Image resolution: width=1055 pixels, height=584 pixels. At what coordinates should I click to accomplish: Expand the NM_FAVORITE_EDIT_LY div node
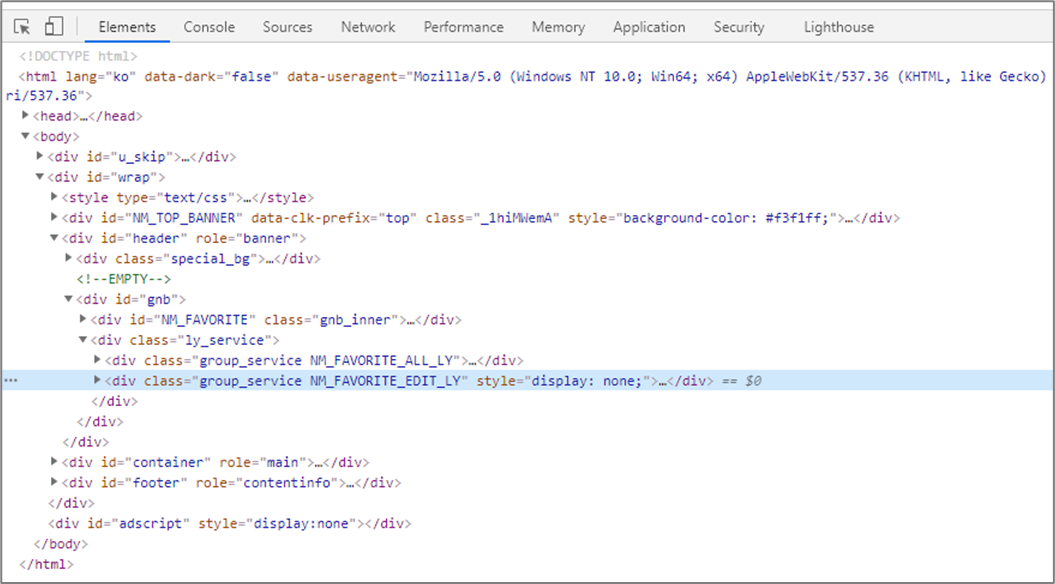tap(98, 380)
